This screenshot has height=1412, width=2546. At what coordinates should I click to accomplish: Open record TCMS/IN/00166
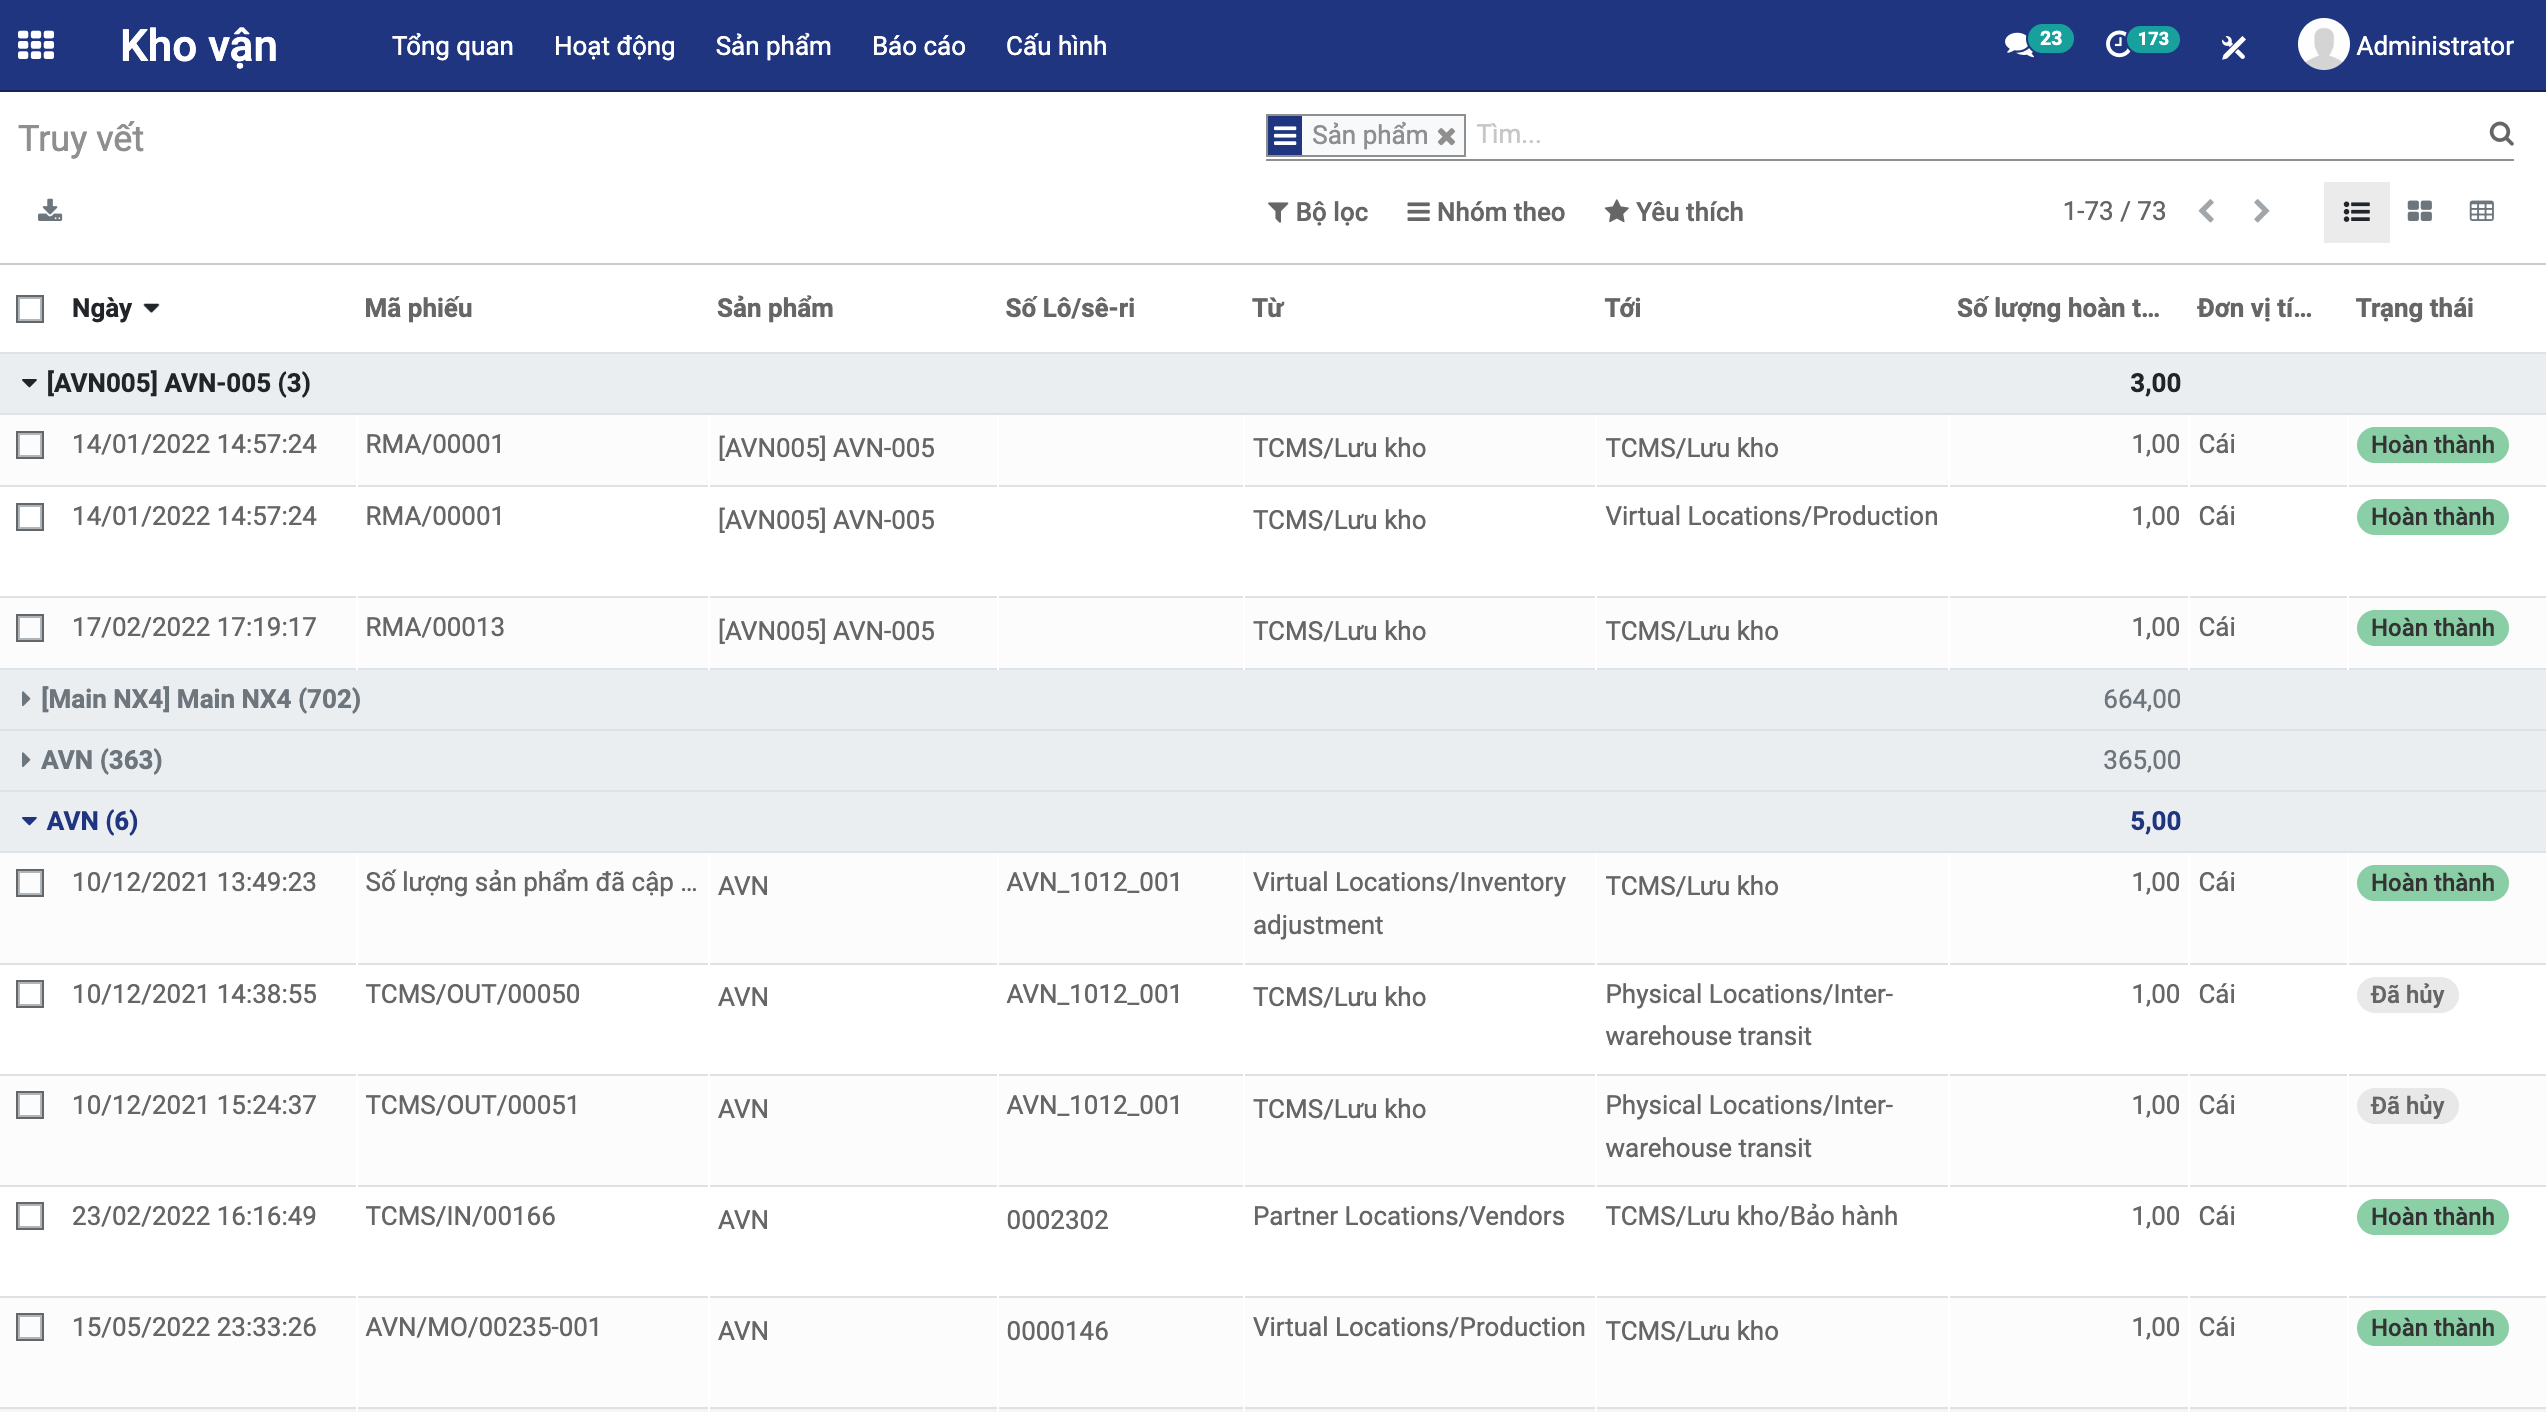460,1216
